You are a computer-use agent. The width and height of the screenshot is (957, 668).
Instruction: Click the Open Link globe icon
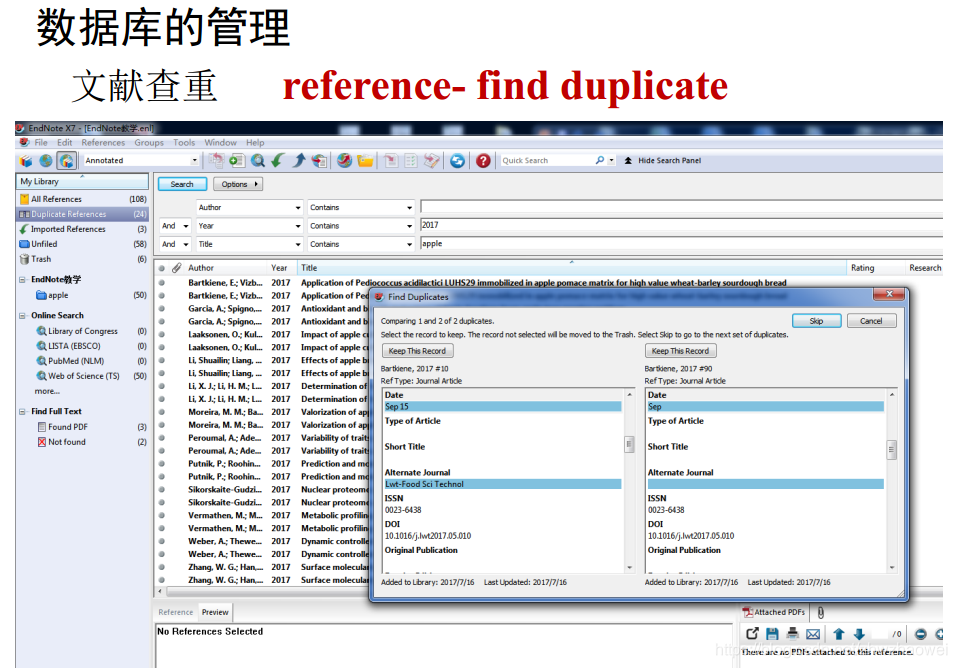pos(344,161)
